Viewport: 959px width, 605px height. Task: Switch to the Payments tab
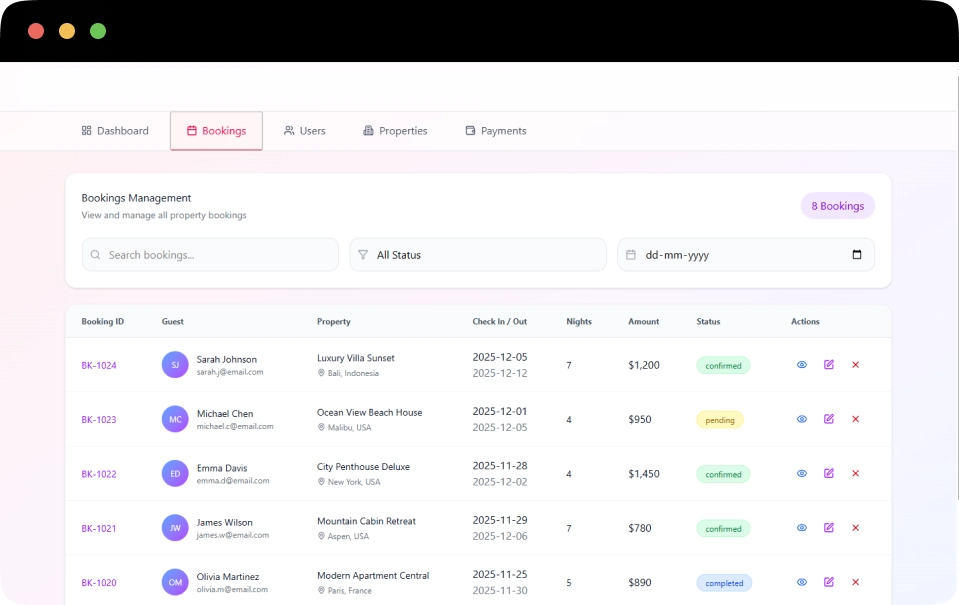click(495, 130)
